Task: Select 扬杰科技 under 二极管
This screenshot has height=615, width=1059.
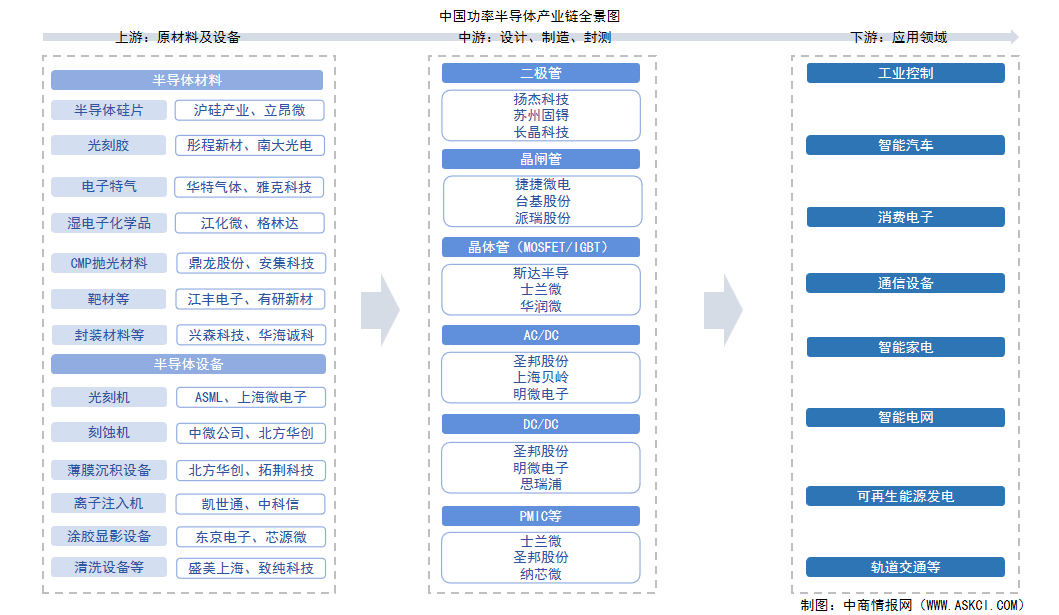Action: 541,99
